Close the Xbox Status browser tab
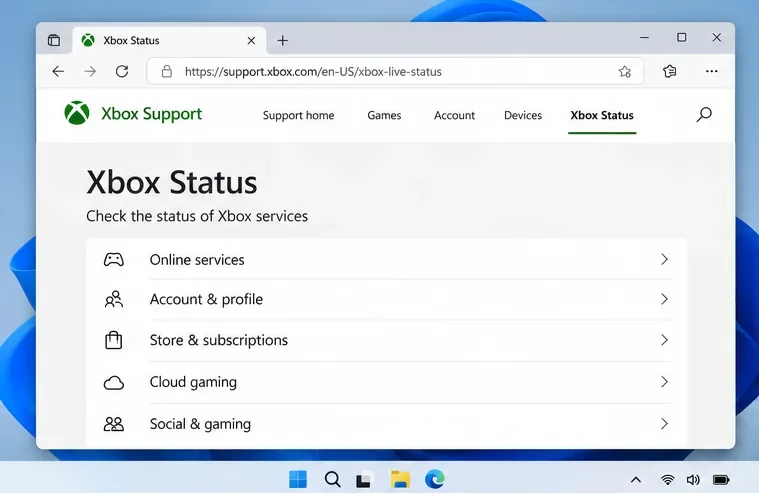759x494 pixels. click(x=251, y=41)
